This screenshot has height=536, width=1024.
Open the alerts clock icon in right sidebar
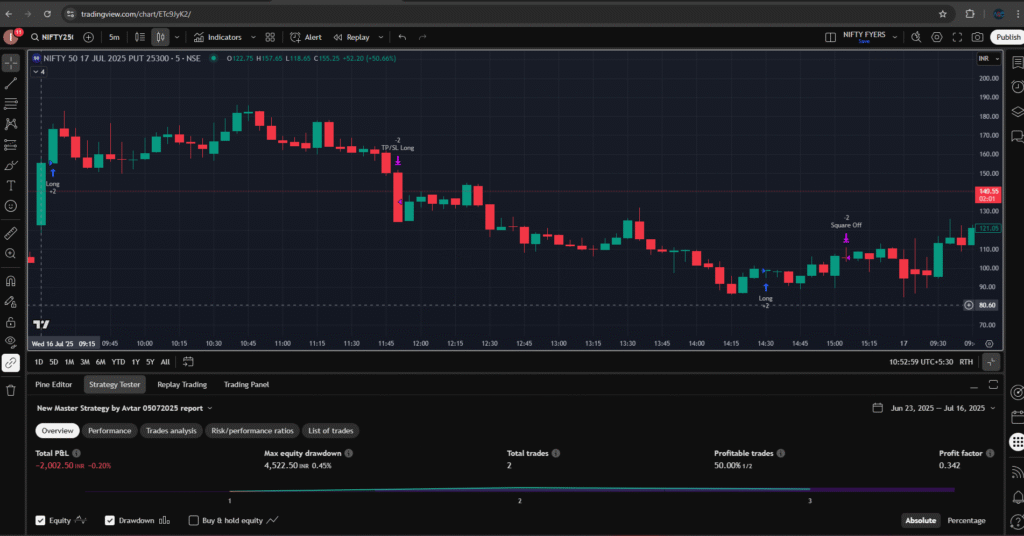1017,87
